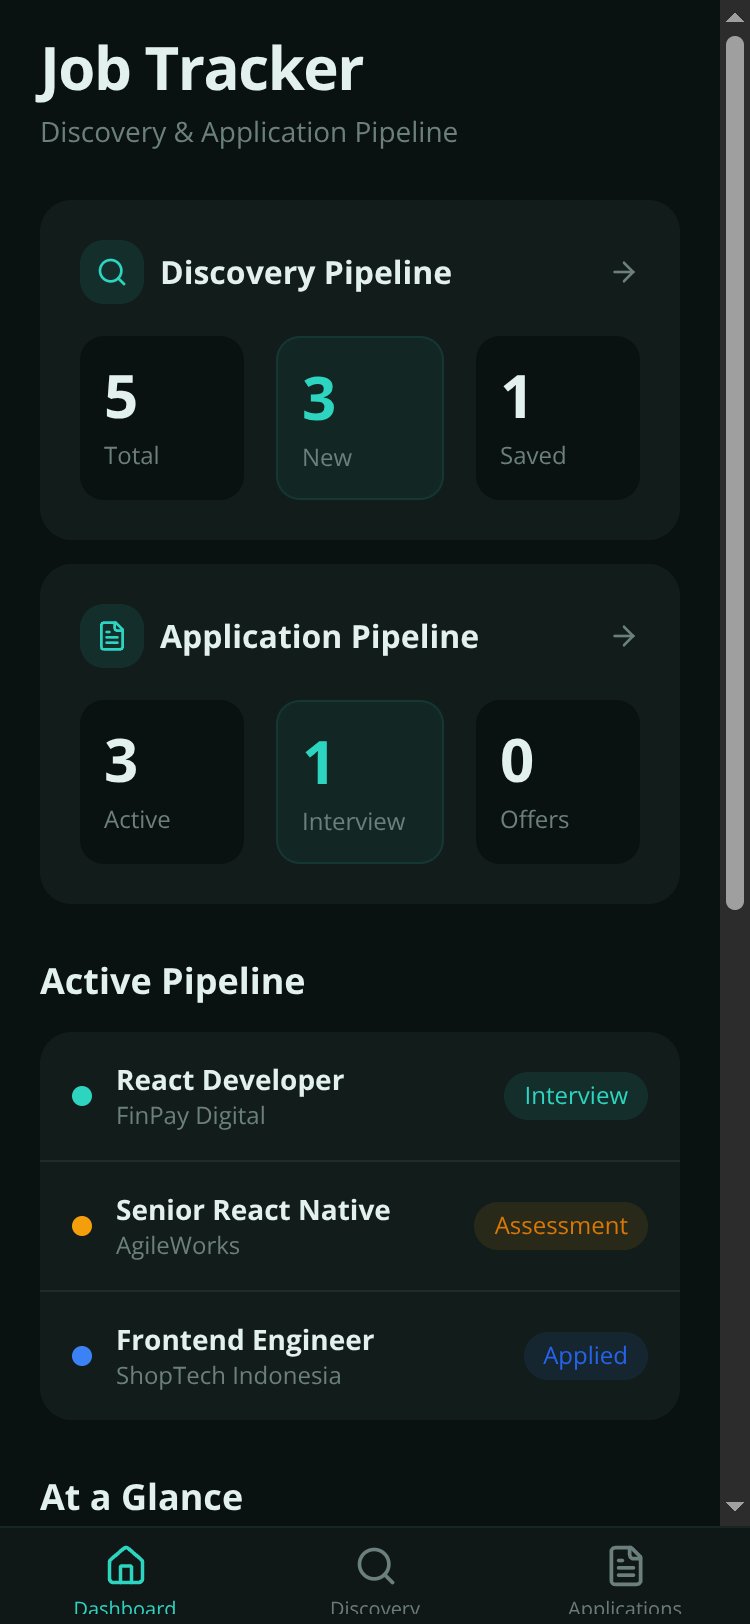
Task: Click the Application Pipeline heading
Action: pos(319,637)
